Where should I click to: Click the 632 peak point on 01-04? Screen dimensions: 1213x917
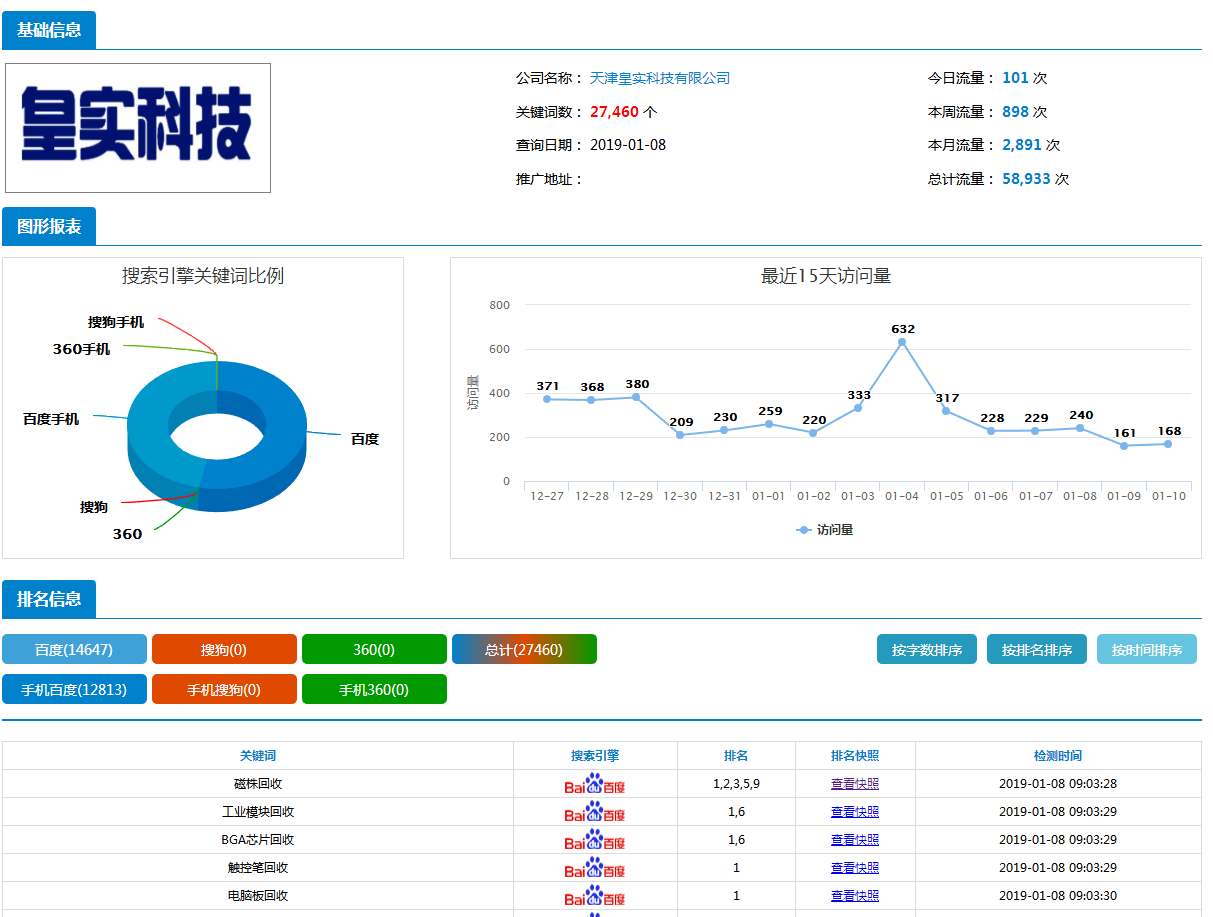[x=902, y=342]
